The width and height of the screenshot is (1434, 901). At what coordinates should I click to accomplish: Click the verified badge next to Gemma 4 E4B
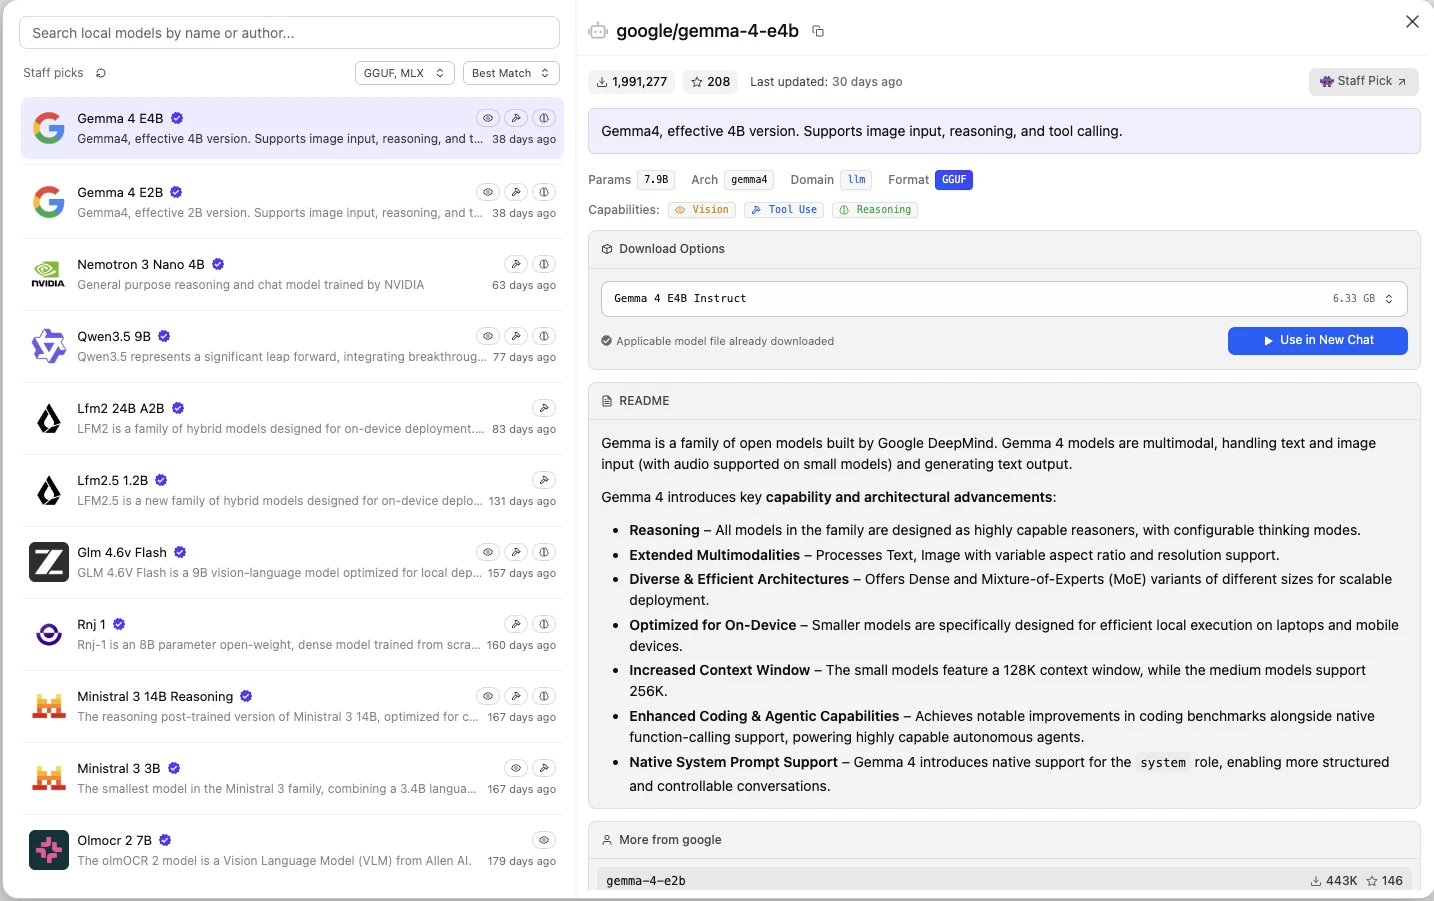click(x=177, y=118)
